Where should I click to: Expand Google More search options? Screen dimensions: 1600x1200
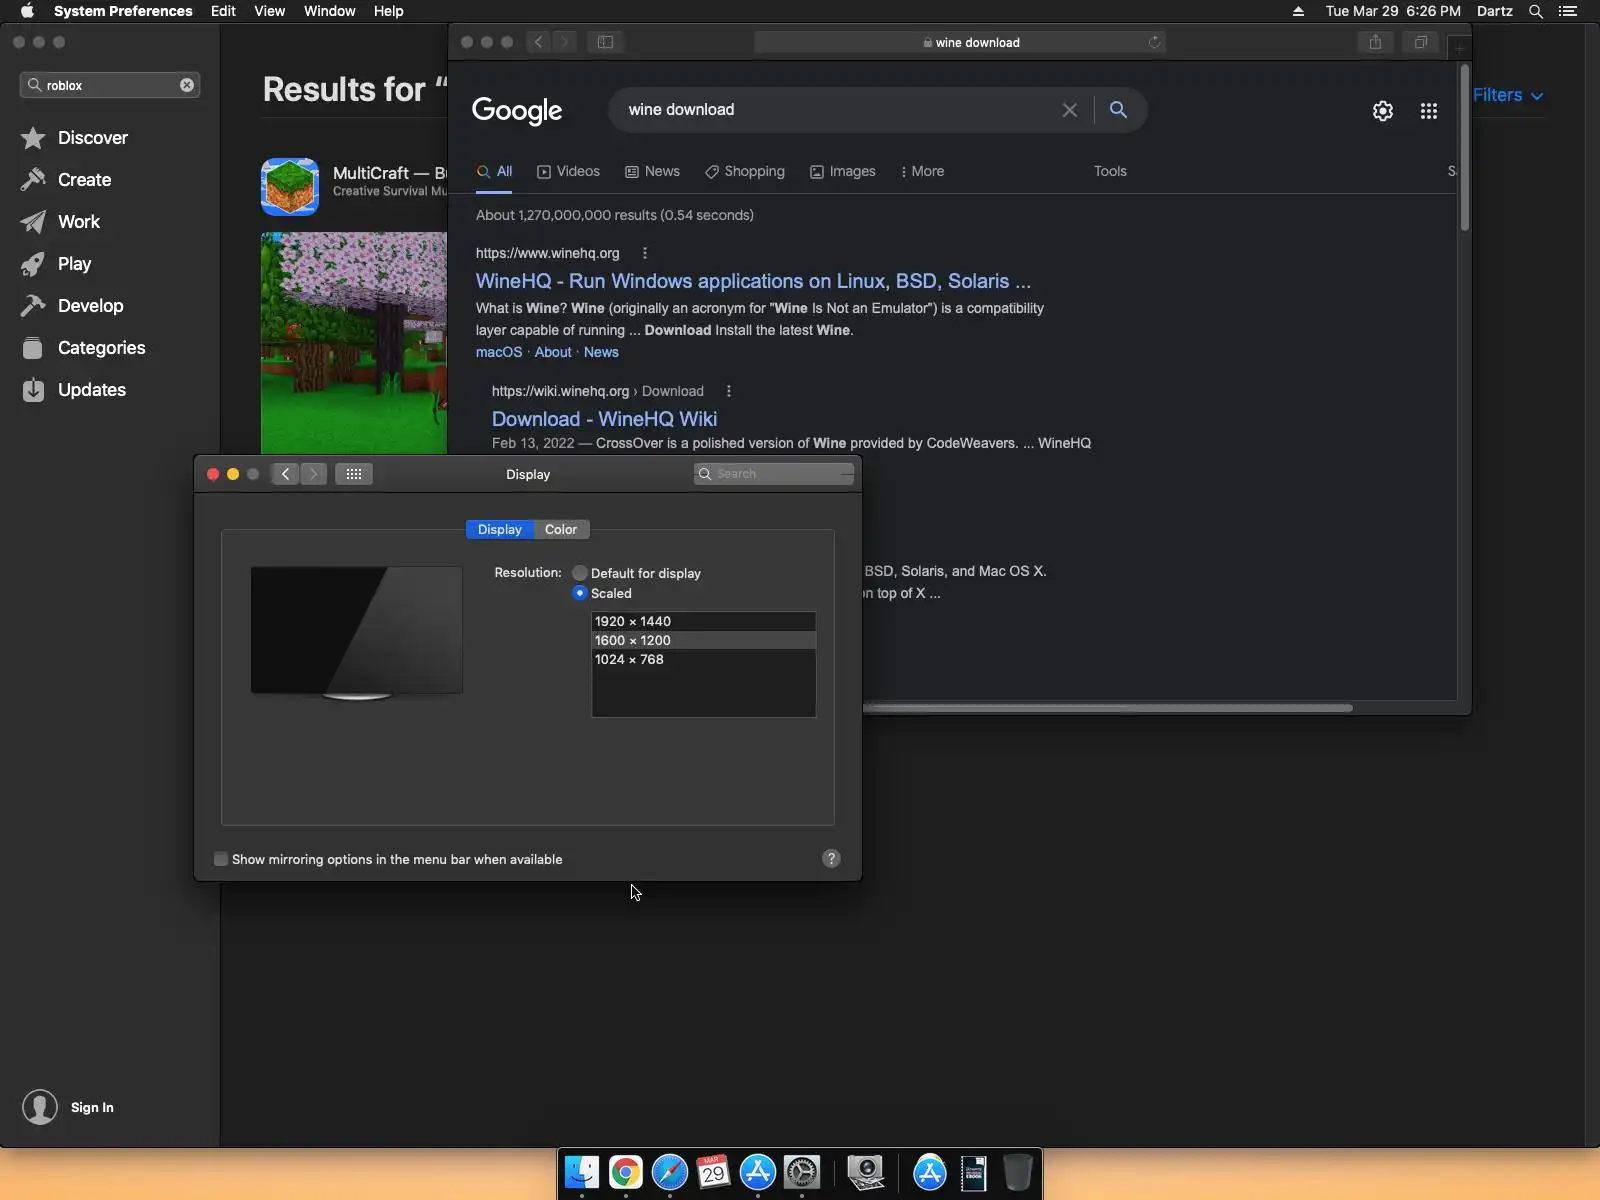922,171
